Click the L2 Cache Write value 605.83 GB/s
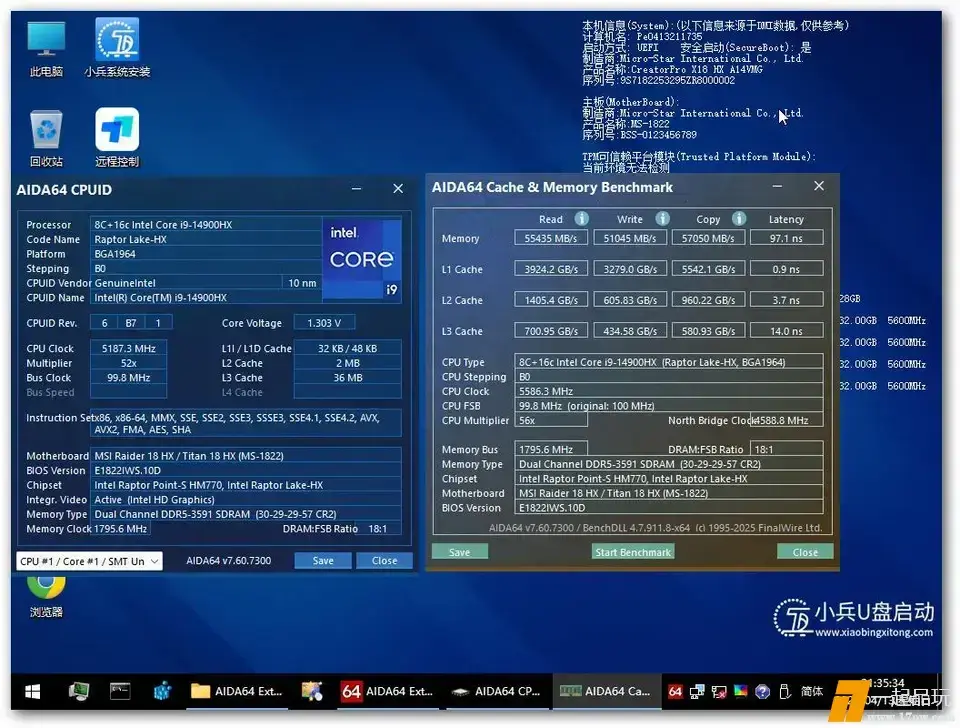 [x=630, y=300]
